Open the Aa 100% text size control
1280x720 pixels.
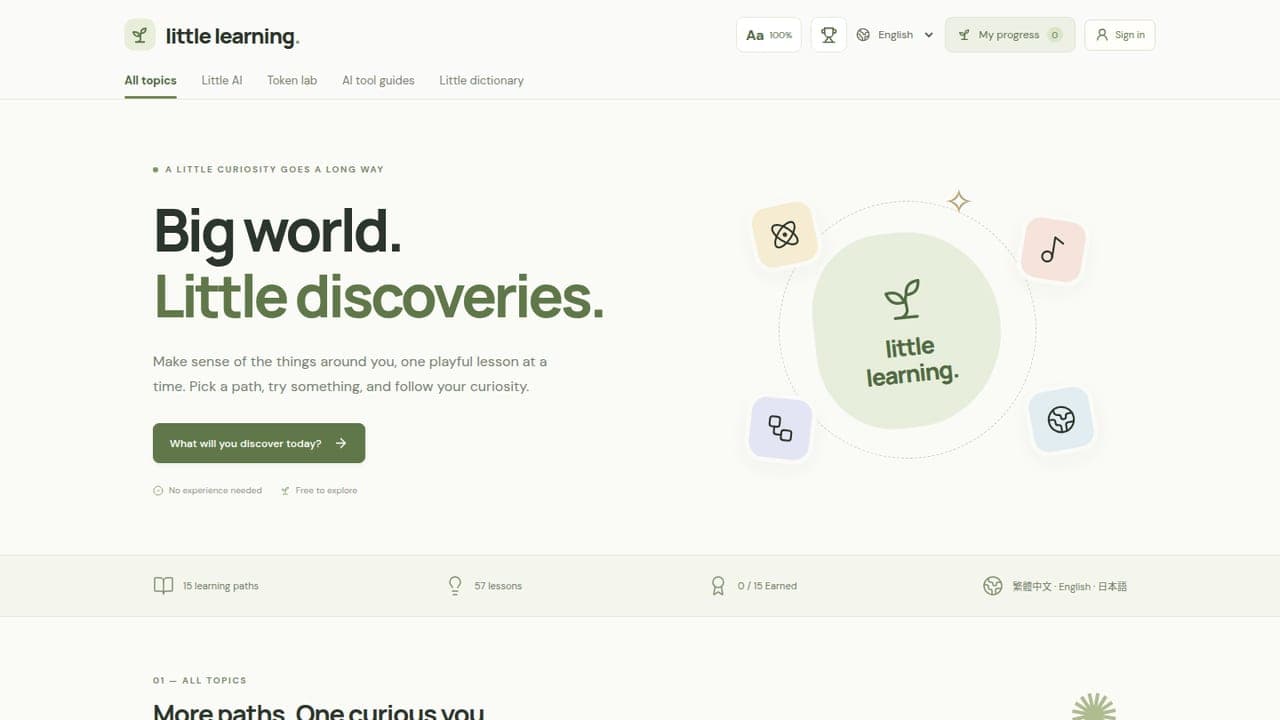(769, 35)
